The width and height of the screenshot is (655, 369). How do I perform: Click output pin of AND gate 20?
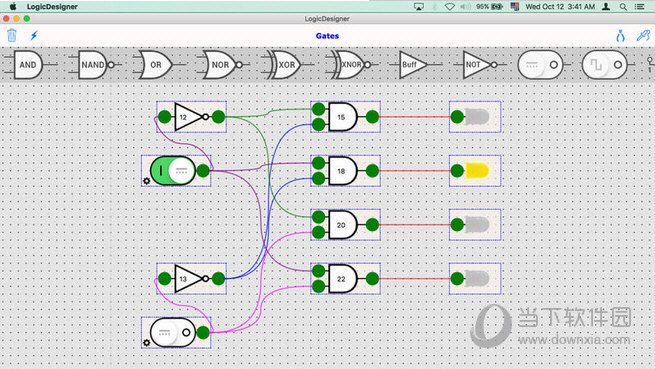point(372,225)
